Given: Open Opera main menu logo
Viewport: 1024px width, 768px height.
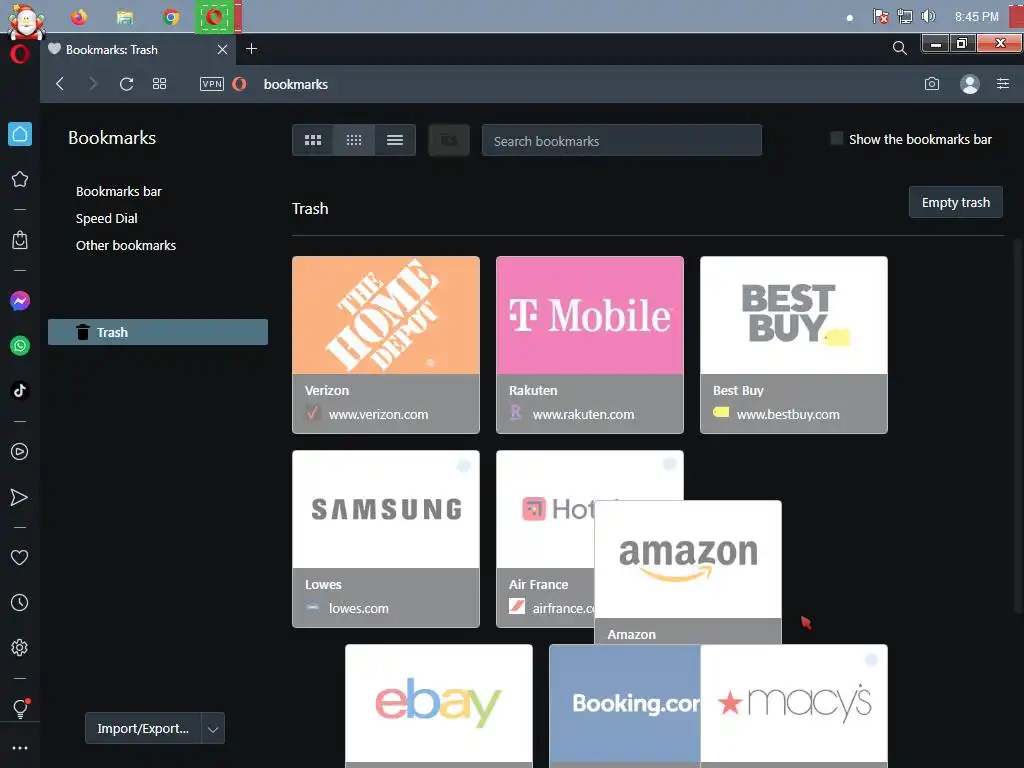Looking at the screenshot, I should click(x=20, y=54).
